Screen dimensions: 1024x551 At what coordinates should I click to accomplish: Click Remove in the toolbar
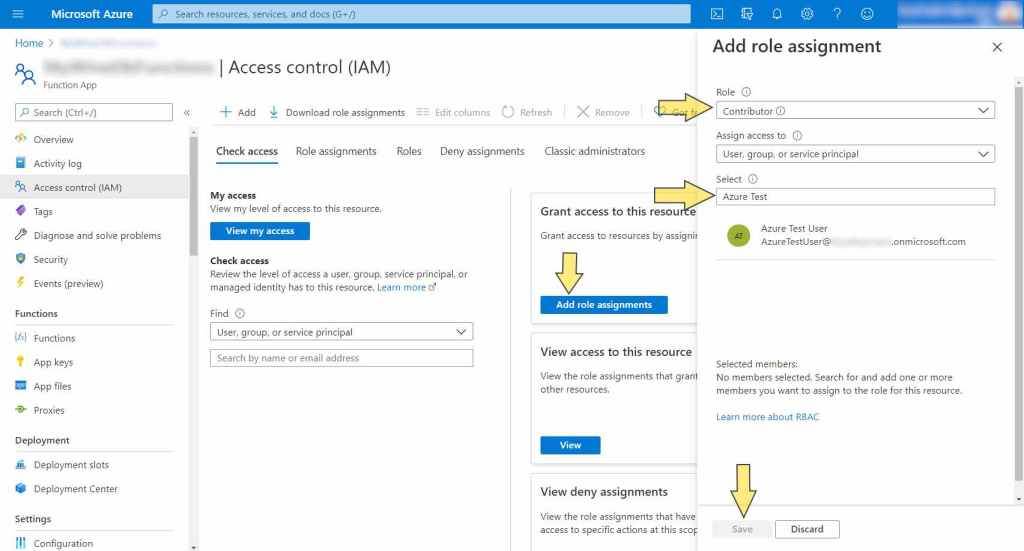click(x=603, y=112)
